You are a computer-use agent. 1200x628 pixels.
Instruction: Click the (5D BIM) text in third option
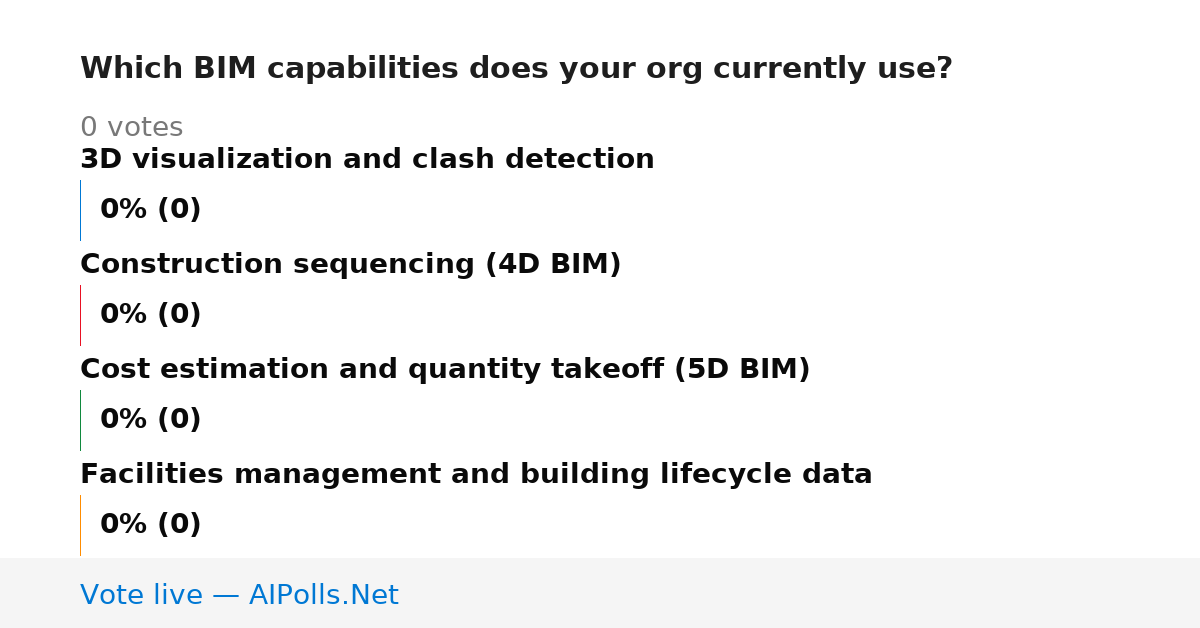[742, 370]
